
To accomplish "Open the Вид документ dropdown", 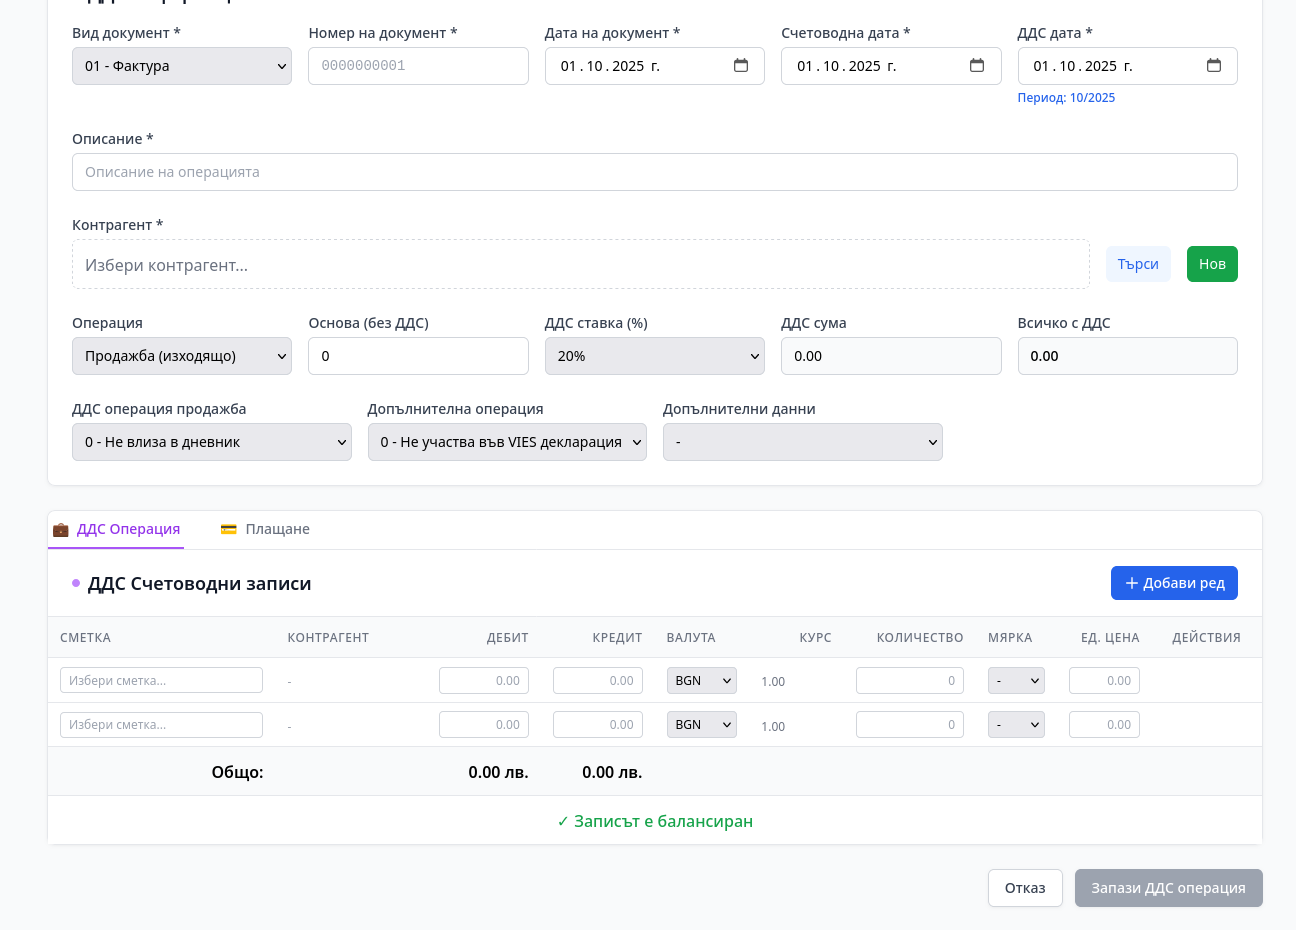I will (182, 66).
